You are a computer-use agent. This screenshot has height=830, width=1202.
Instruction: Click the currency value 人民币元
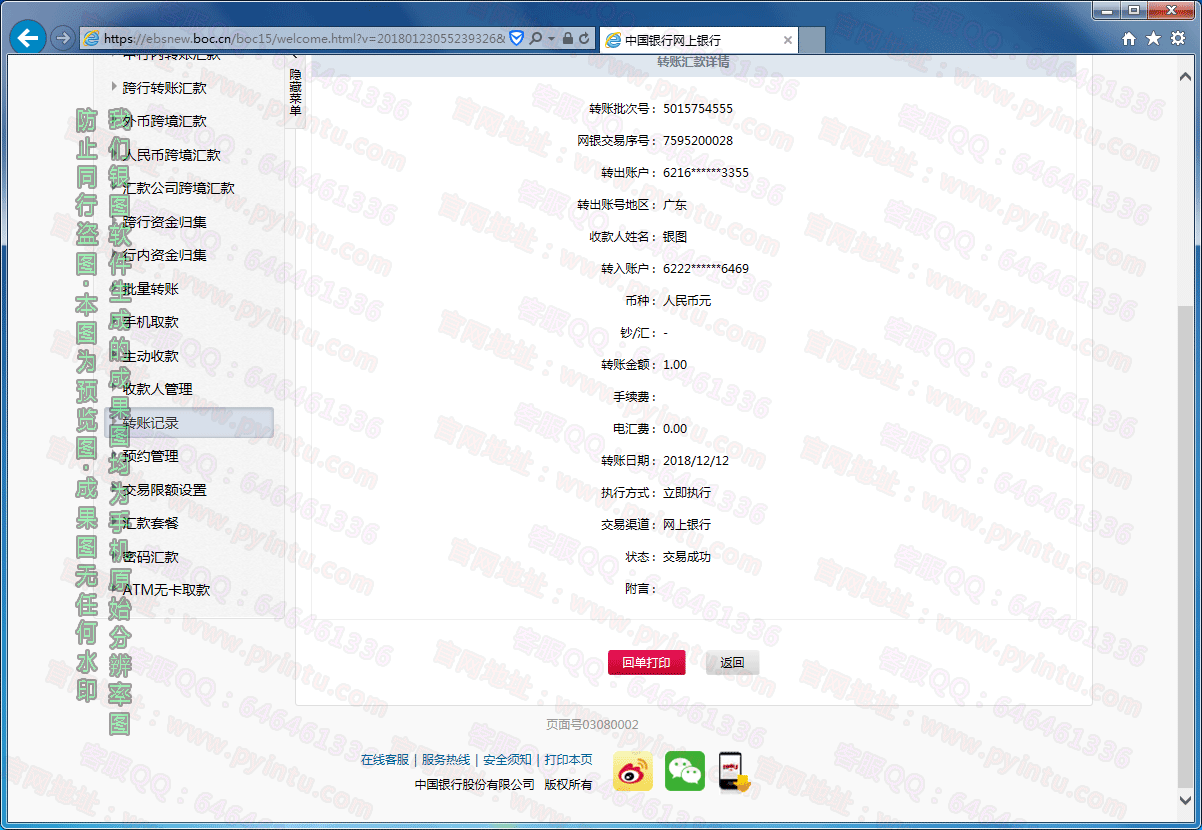[687, 301]
